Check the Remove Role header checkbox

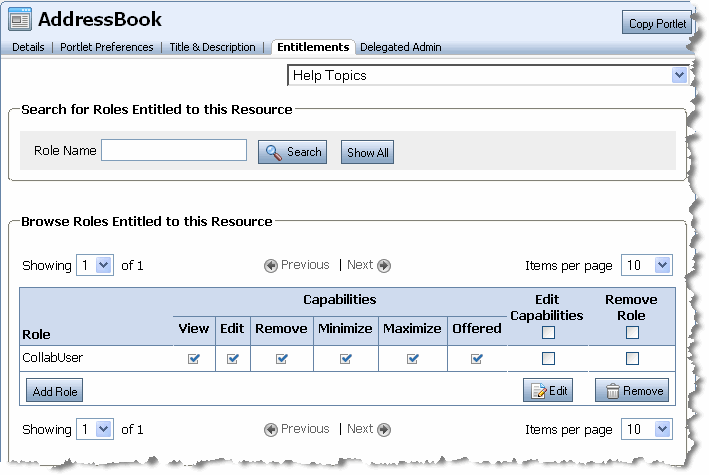click(632, 333)
